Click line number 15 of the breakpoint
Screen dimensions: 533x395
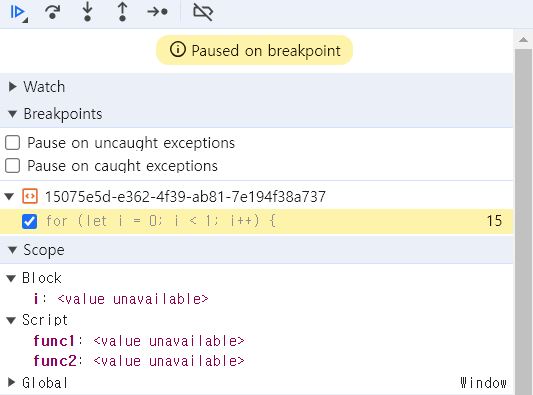click(494, 221)
